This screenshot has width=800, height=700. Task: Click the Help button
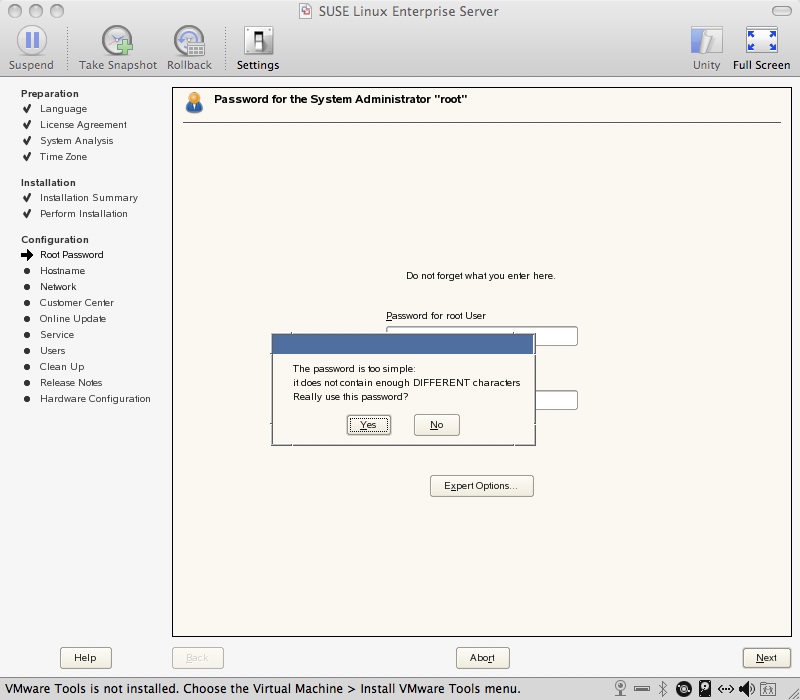(86, 658)
